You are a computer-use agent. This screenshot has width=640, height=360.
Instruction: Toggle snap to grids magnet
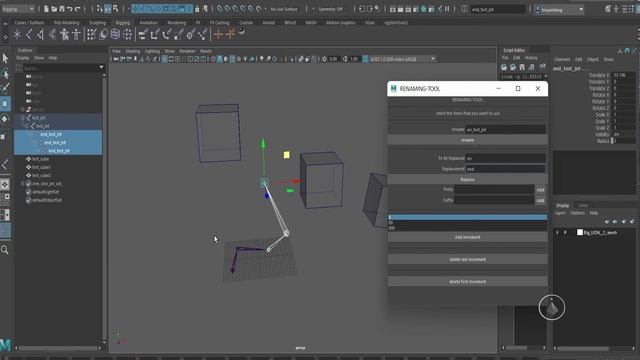(x=220, y=9)
